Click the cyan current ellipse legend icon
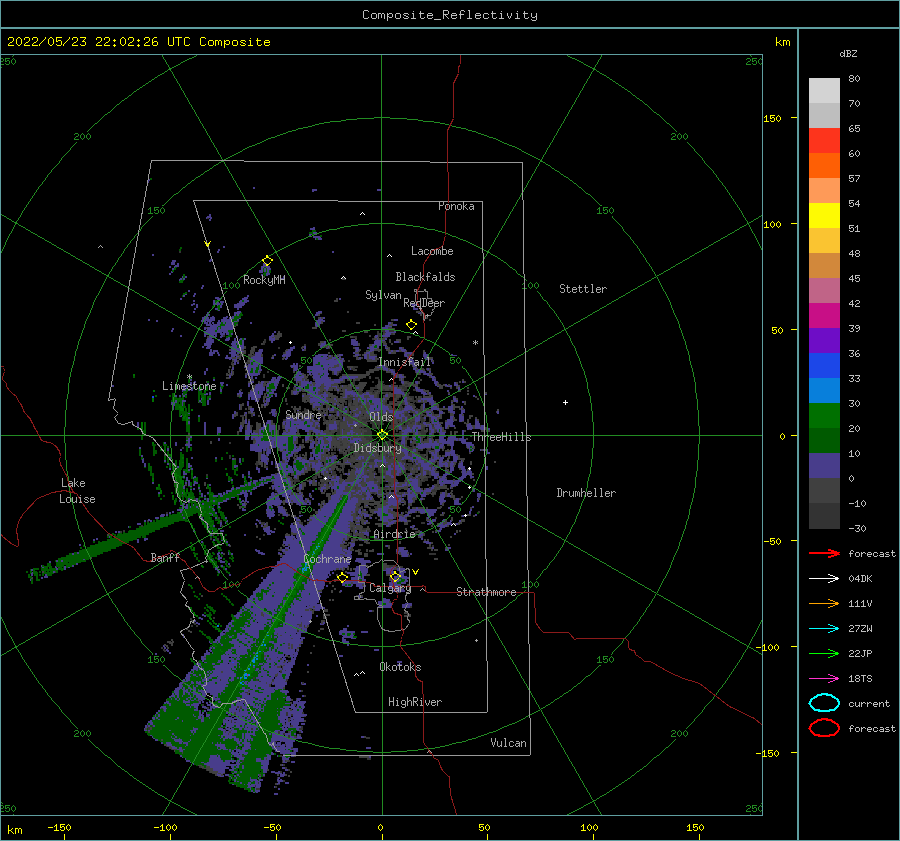900x841 pixels. click(824, 703)
